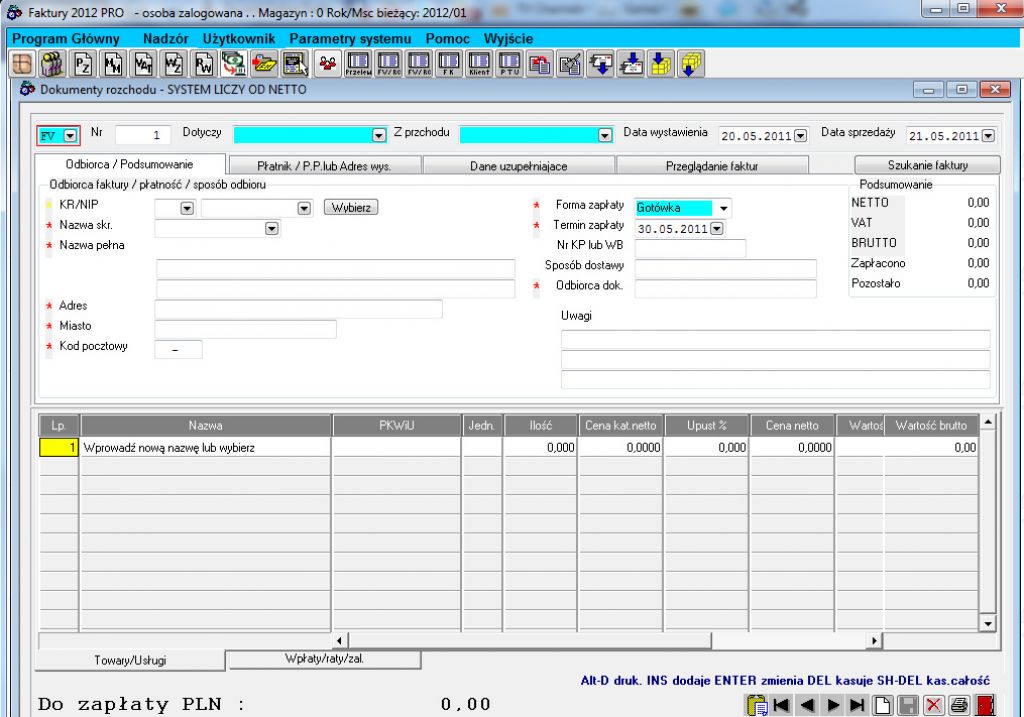Screen dimensions: 1024x717
Task: Print the document with printer icon
Action: click(x=959, y=705)
